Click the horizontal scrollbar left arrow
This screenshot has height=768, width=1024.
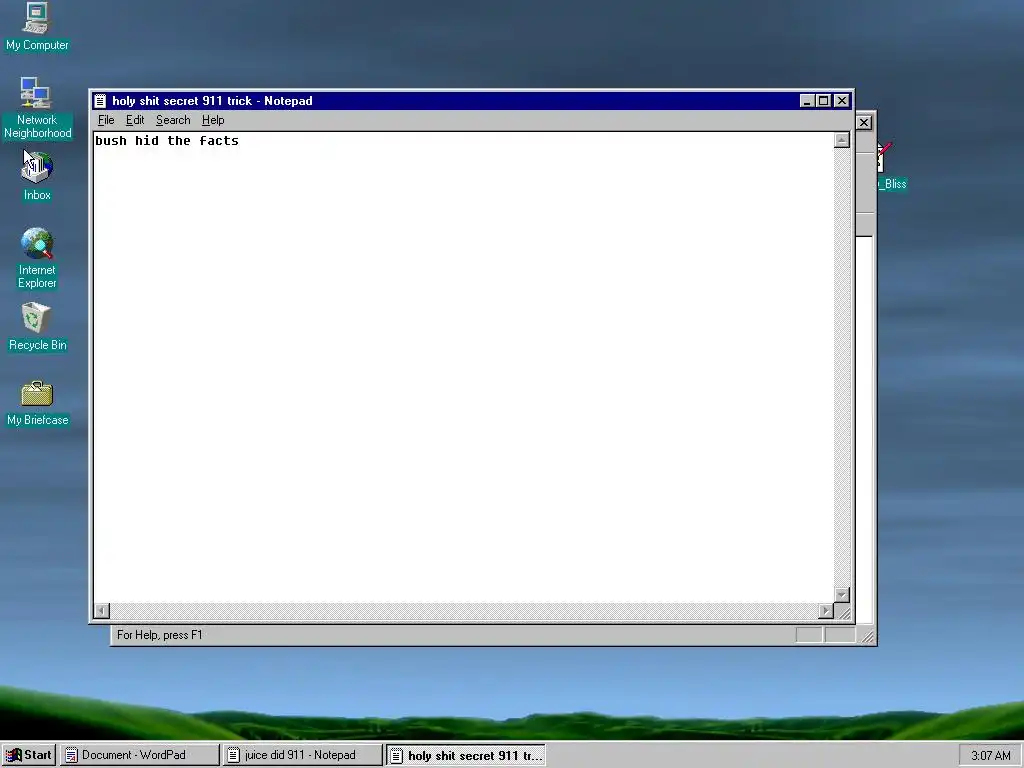102,611
